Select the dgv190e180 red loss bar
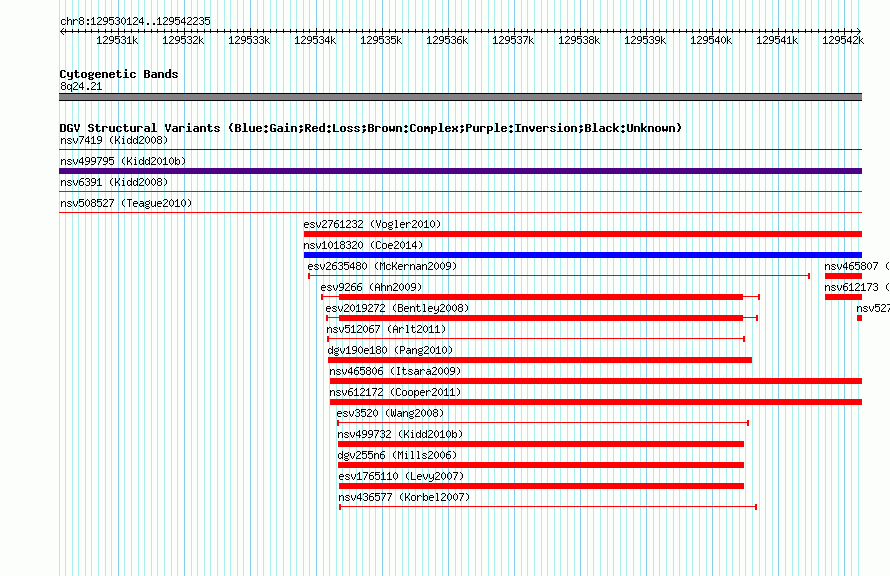 [x=540, y=360]
